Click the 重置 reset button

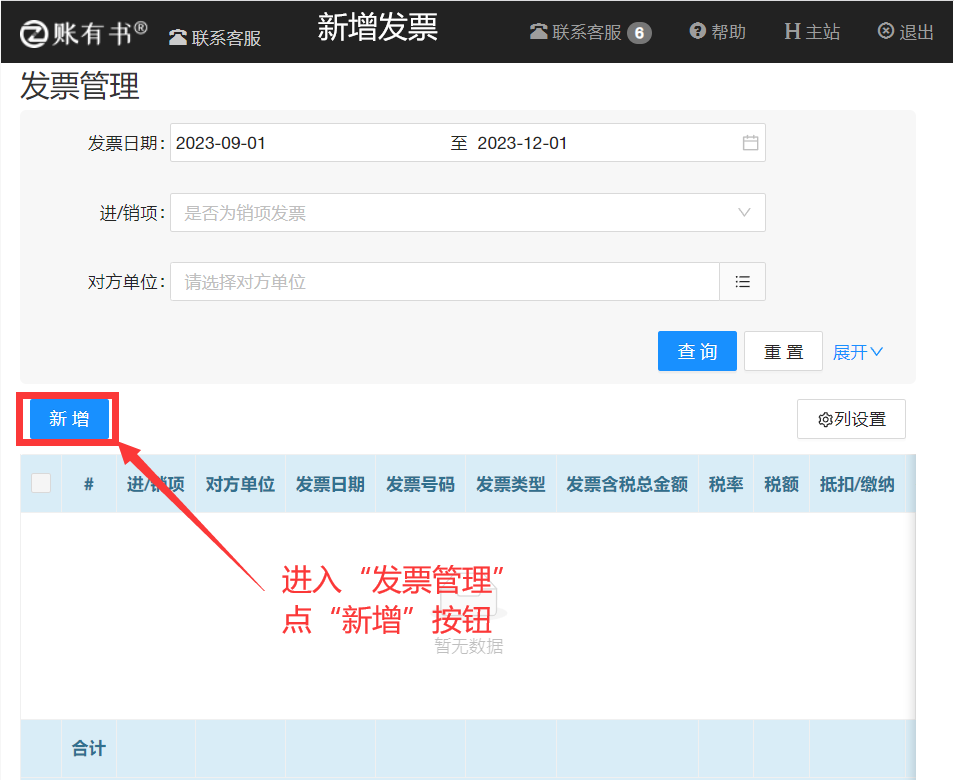783,352
